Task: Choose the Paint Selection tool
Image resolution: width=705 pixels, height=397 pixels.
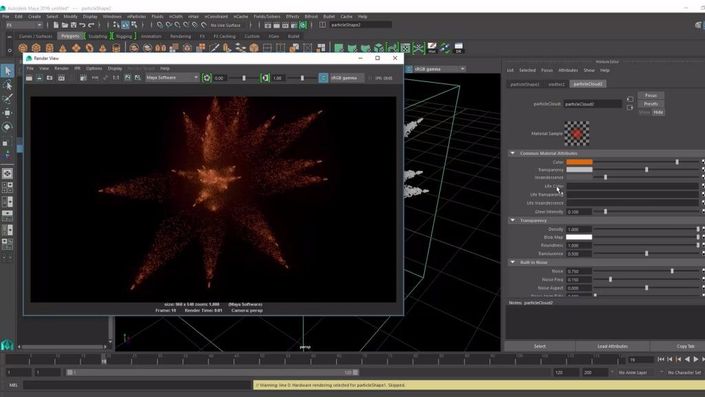Action: (8, 98)
